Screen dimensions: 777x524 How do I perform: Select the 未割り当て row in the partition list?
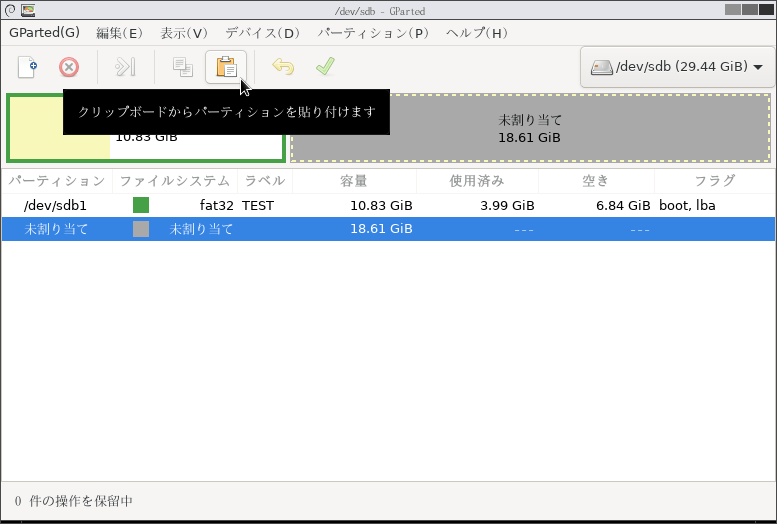point(388,229)
